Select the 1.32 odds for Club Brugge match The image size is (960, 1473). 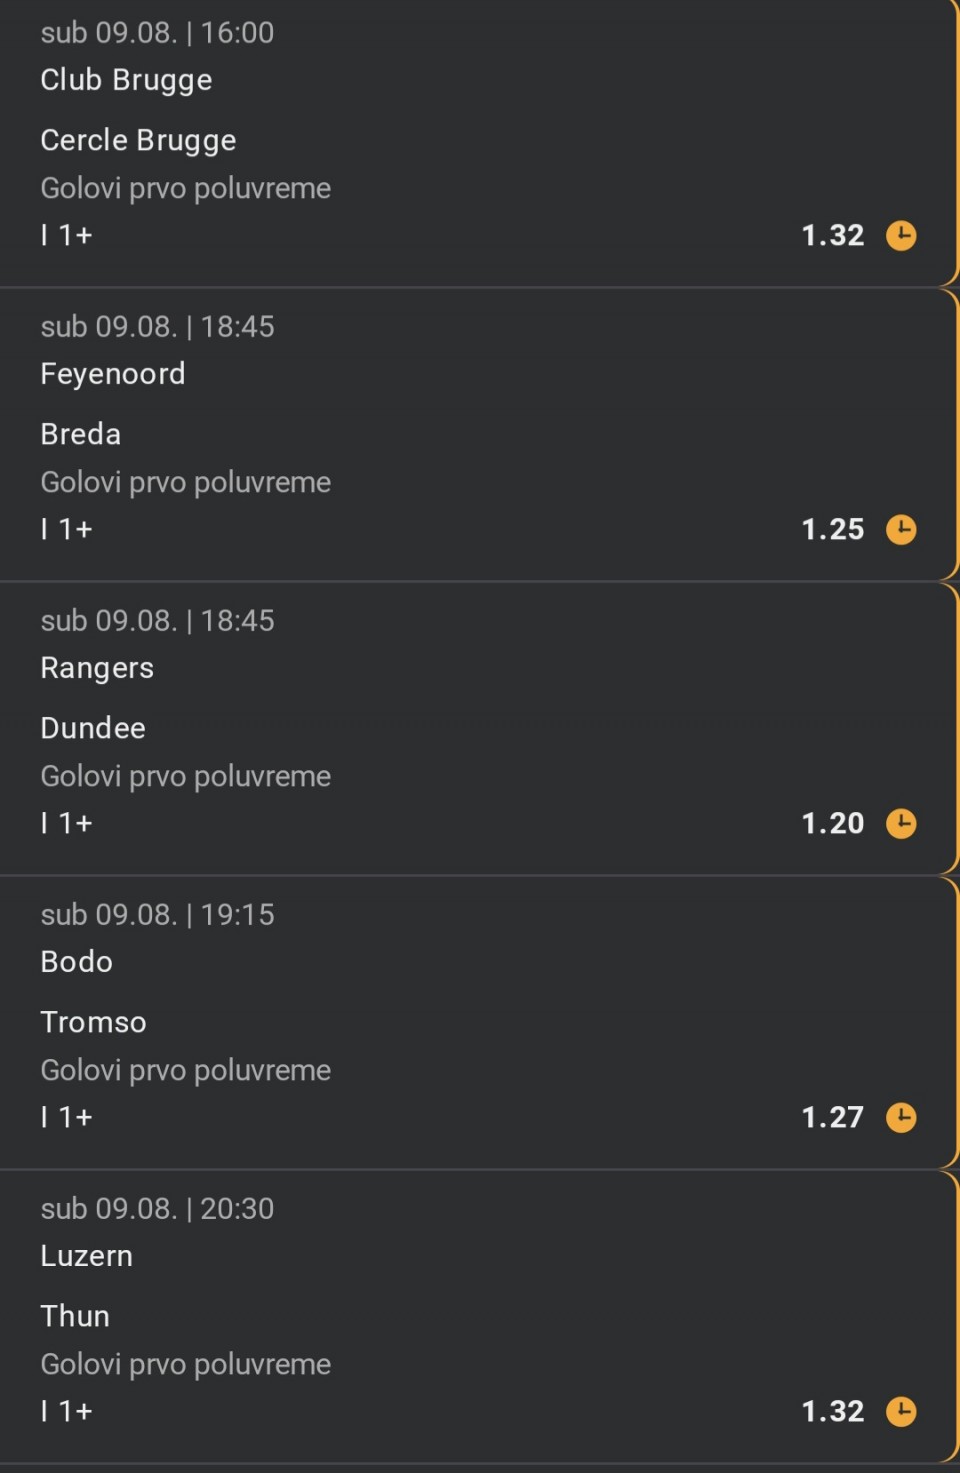[833, 236]
